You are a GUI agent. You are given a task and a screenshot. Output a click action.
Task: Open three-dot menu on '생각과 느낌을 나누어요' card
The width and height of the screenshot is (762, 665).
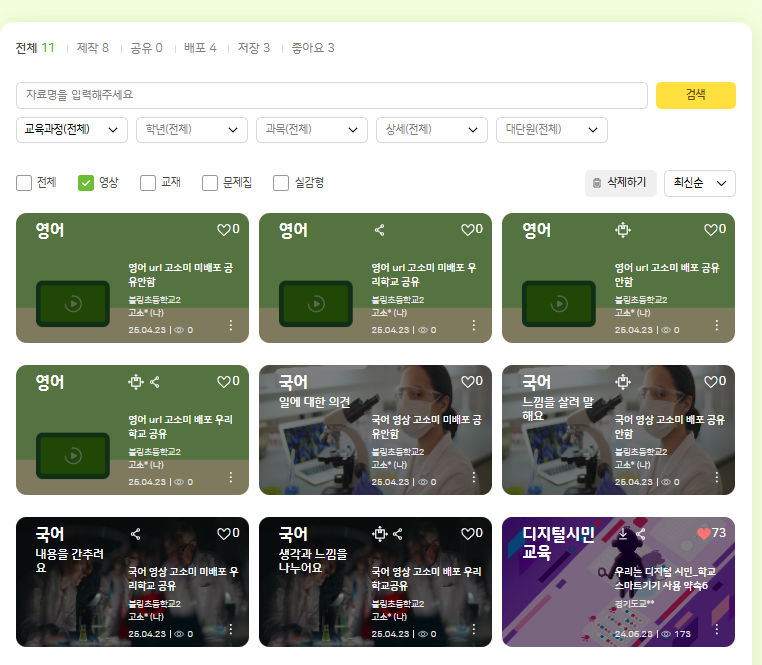[x=474, y=629]
